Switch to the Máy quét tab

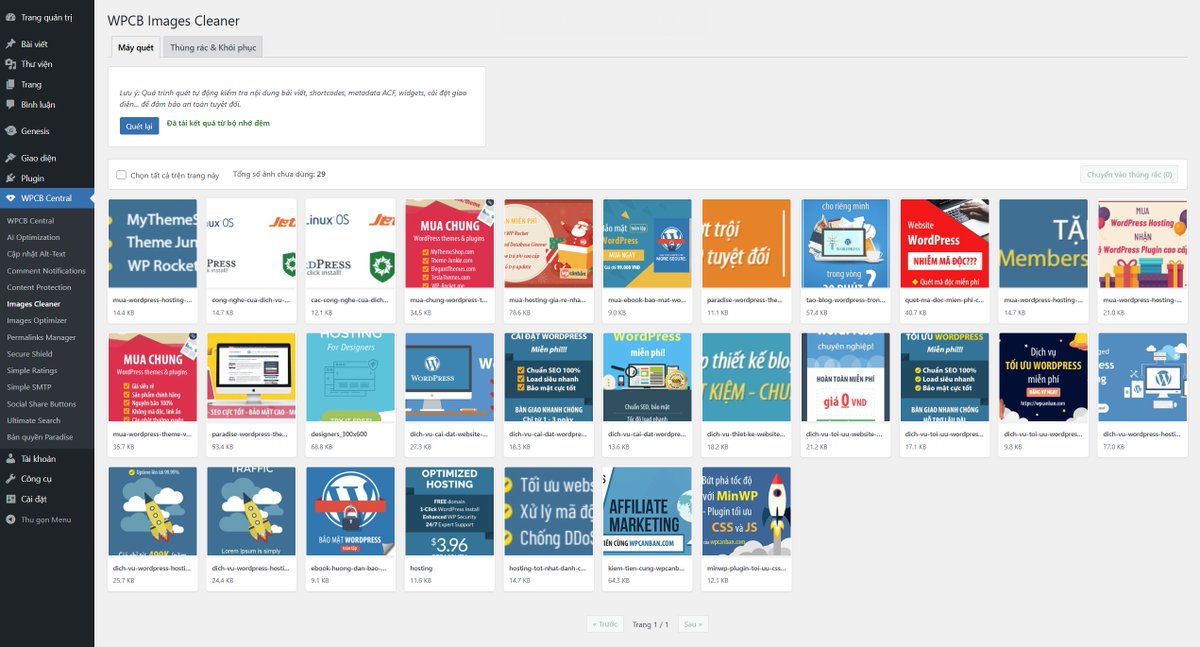[x=135, y=47]
